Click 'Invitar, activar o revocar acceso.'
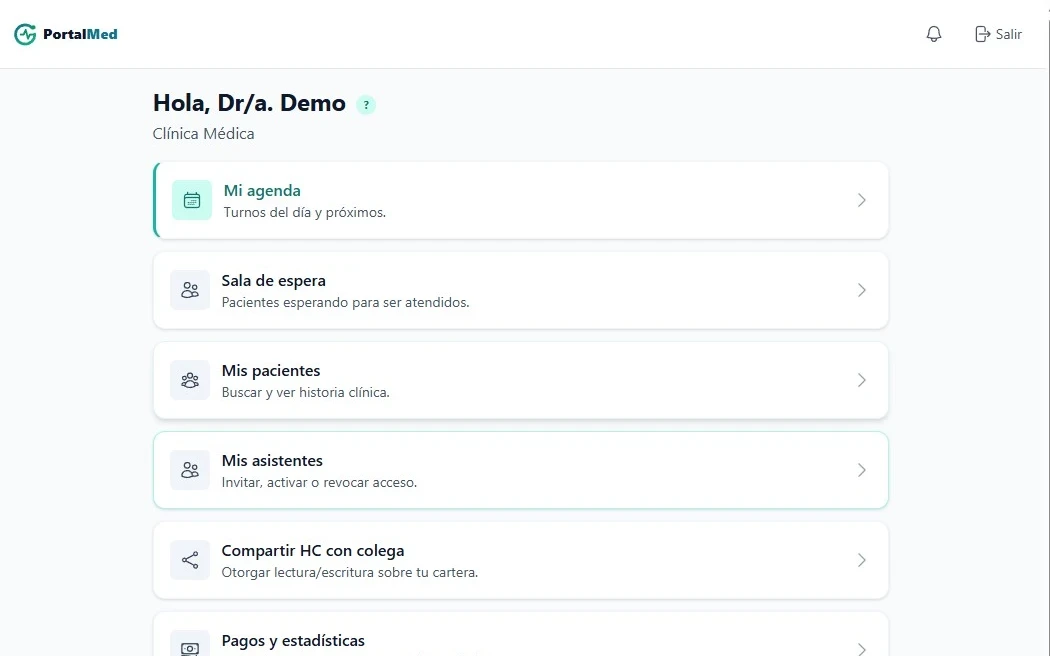1050x656 pixels. (x=319, y=483)
